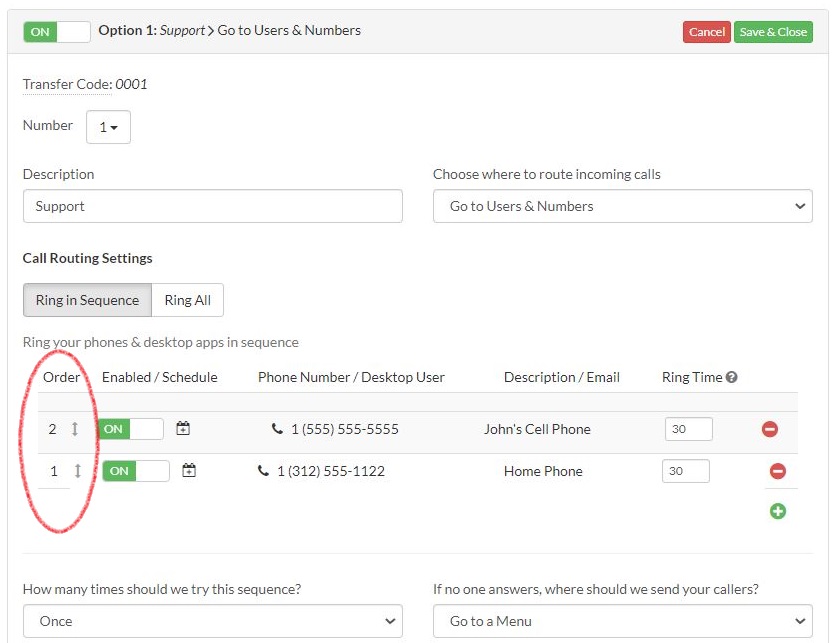Image resolution: width=839 pixels, height=643 pixels.
Task: Remove John's Cell Phone with red minus icon
Action: coord(770,429)
